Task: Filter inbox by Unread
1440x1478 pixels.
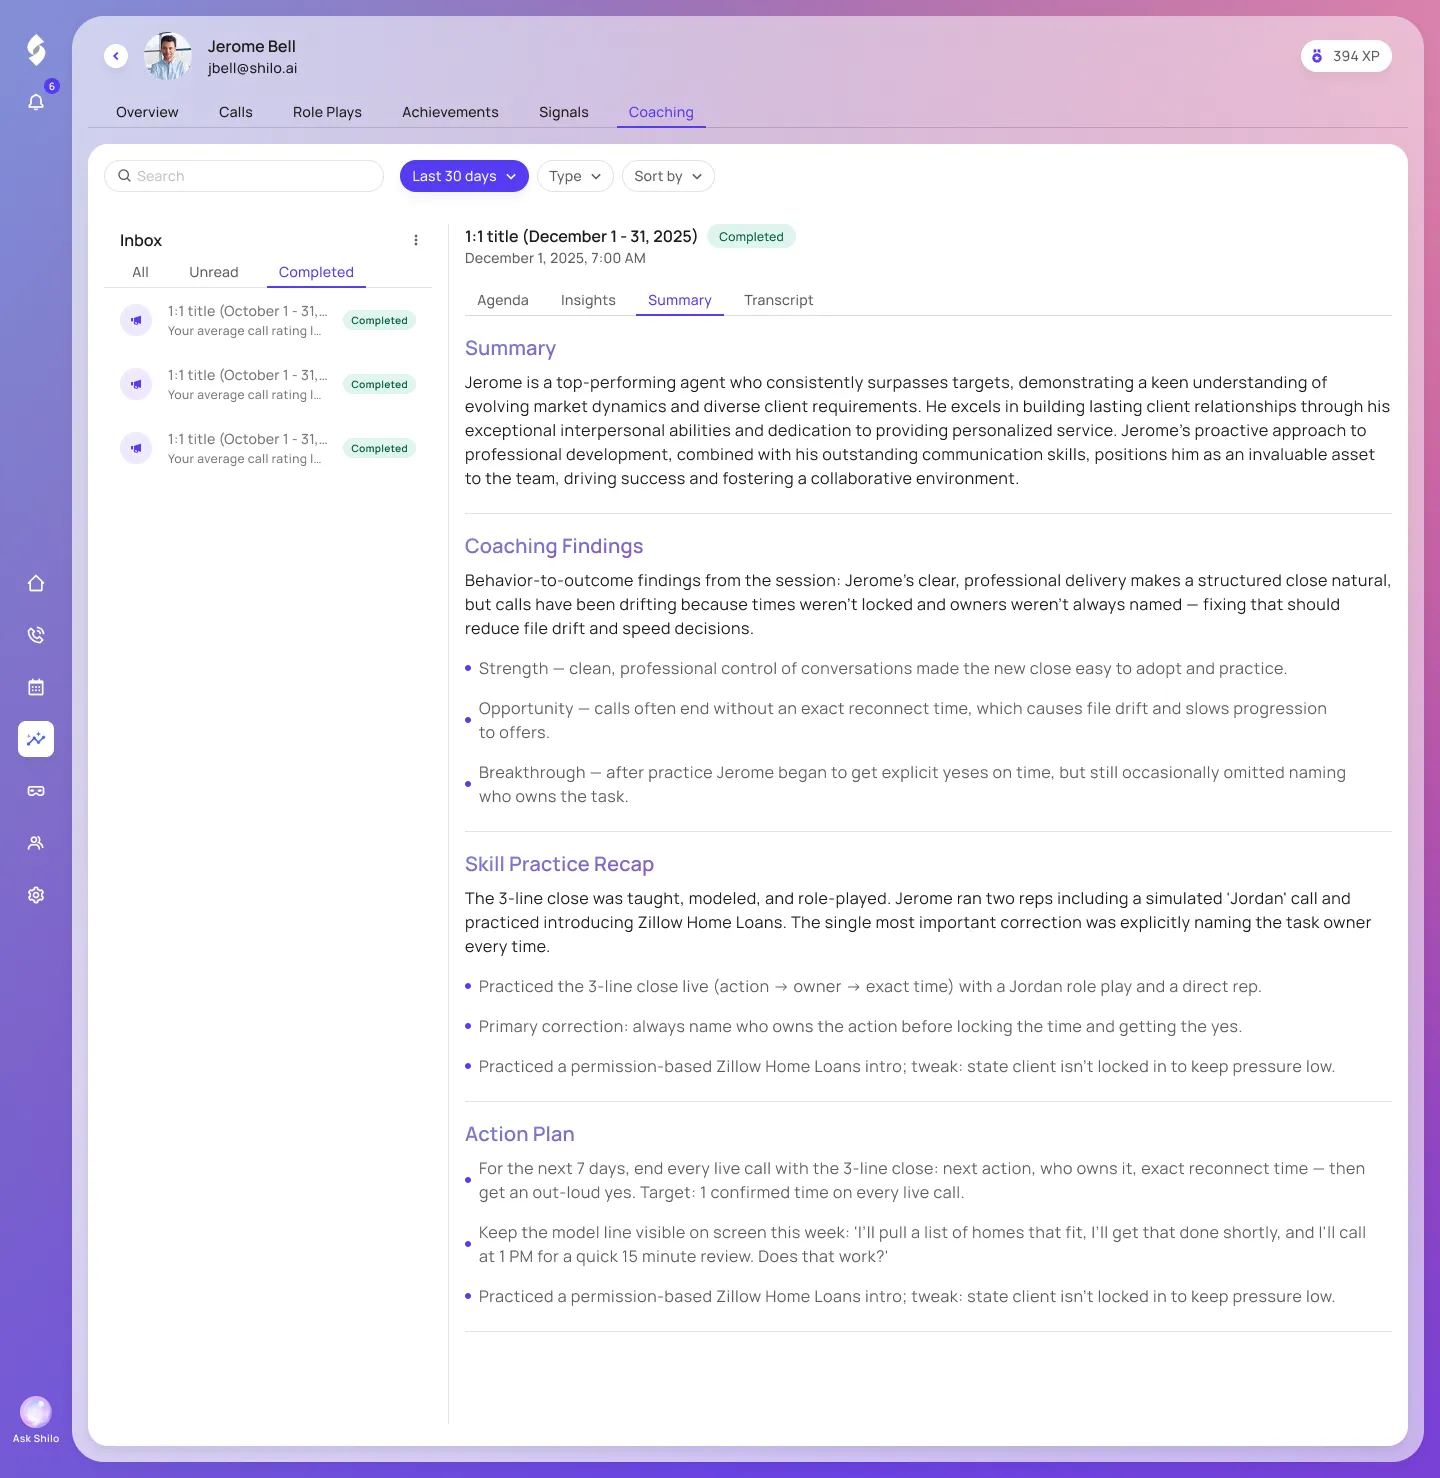Action: 214,272
